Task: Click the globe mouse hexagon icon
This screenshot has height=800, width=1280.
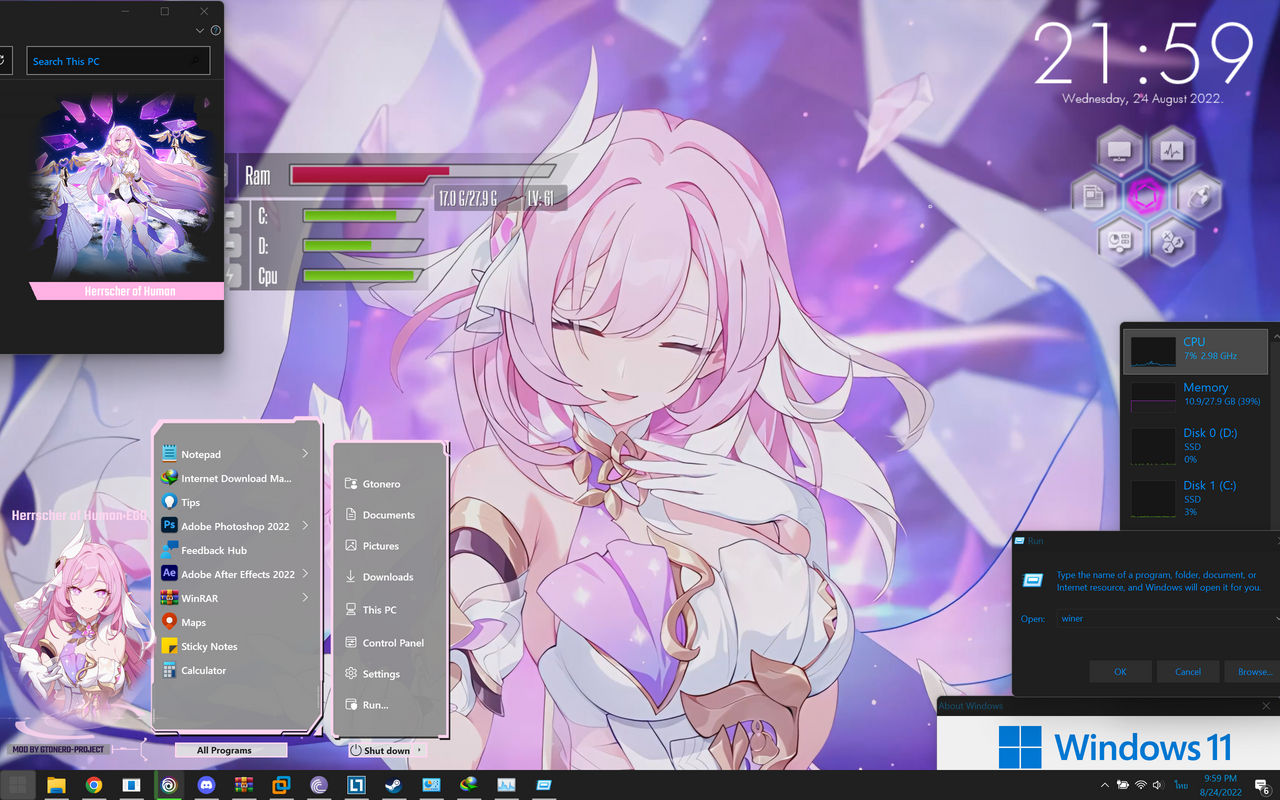Action: pyautogui.click(x=1197, y=197)
